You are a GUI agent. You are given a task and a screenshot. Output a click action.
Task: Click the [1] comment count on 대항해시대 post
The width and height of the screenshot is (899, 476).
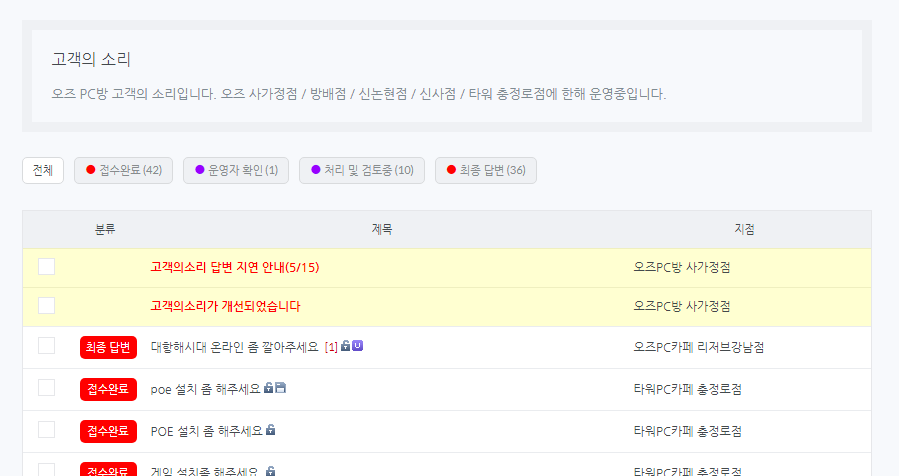[x=331, y=347]
